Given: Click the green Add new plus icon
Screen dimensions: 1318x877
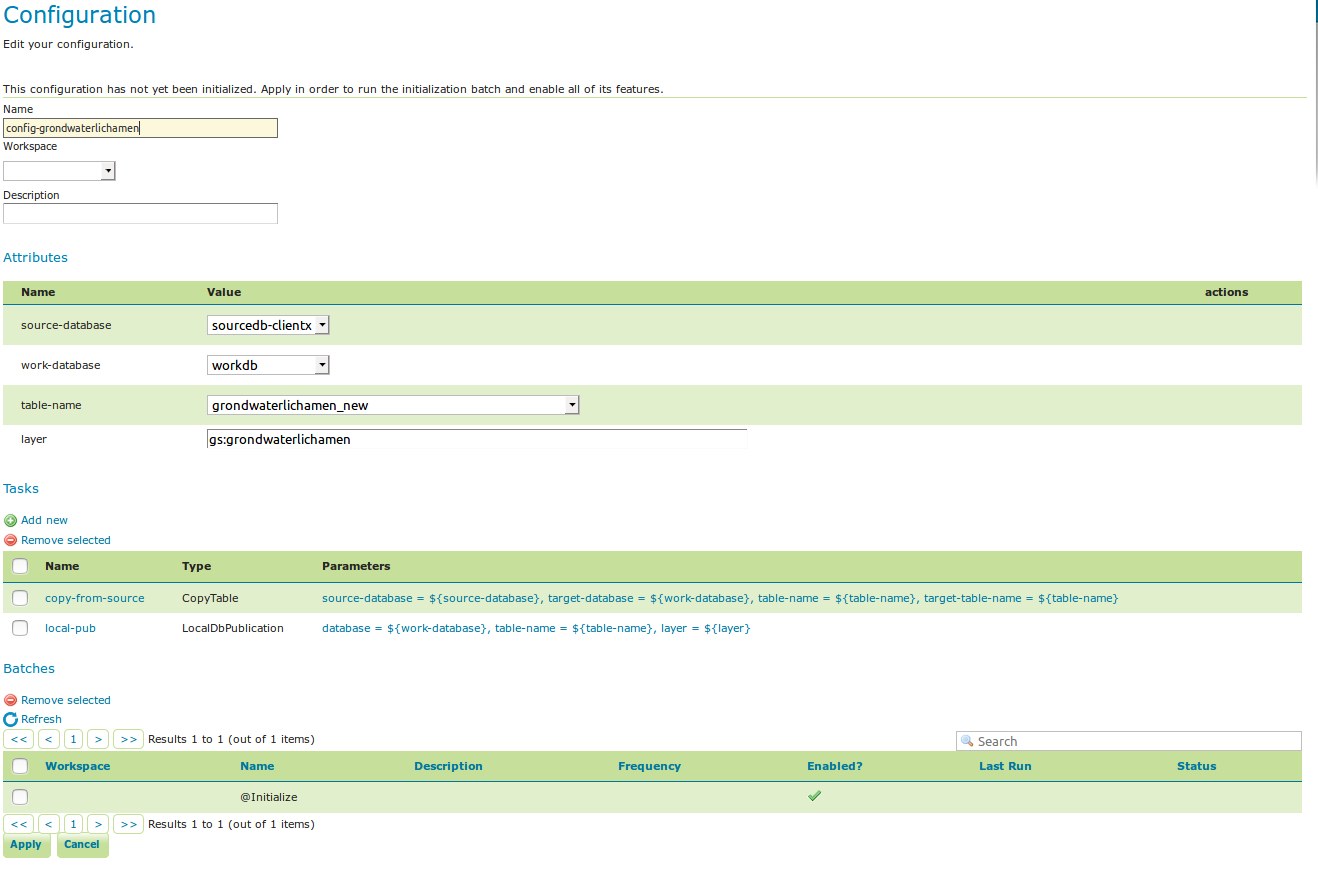Looking at the screenshot, I should pos(10,520).
